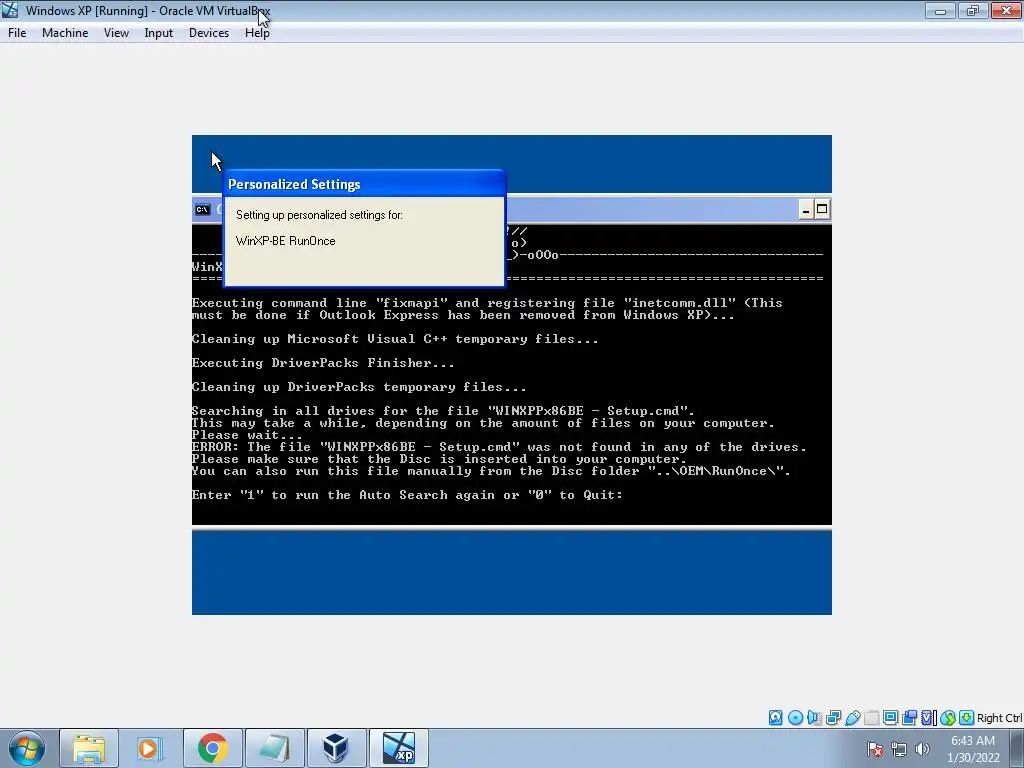Click the VirtualBox window title bar icon
Viewport: 1024px width, 768px height.
tap(10, 10)
